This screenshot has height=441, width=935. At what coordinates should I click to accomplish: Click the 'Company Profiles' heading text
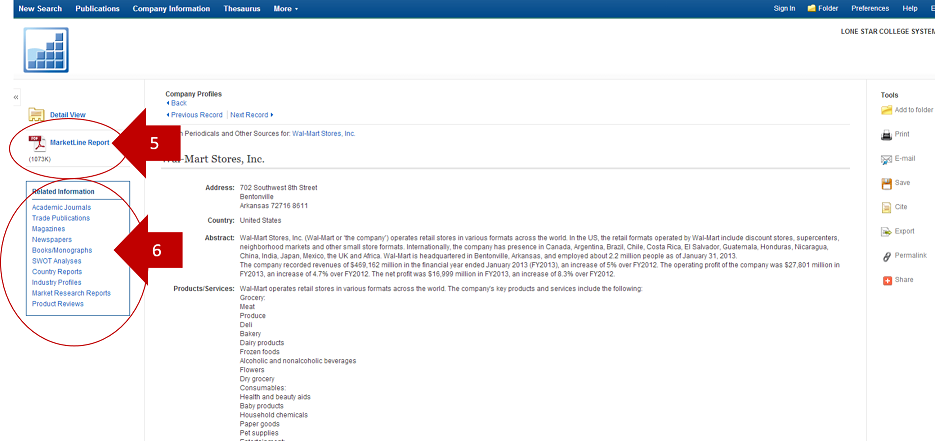pyautogui.click(x=193, y=94)
